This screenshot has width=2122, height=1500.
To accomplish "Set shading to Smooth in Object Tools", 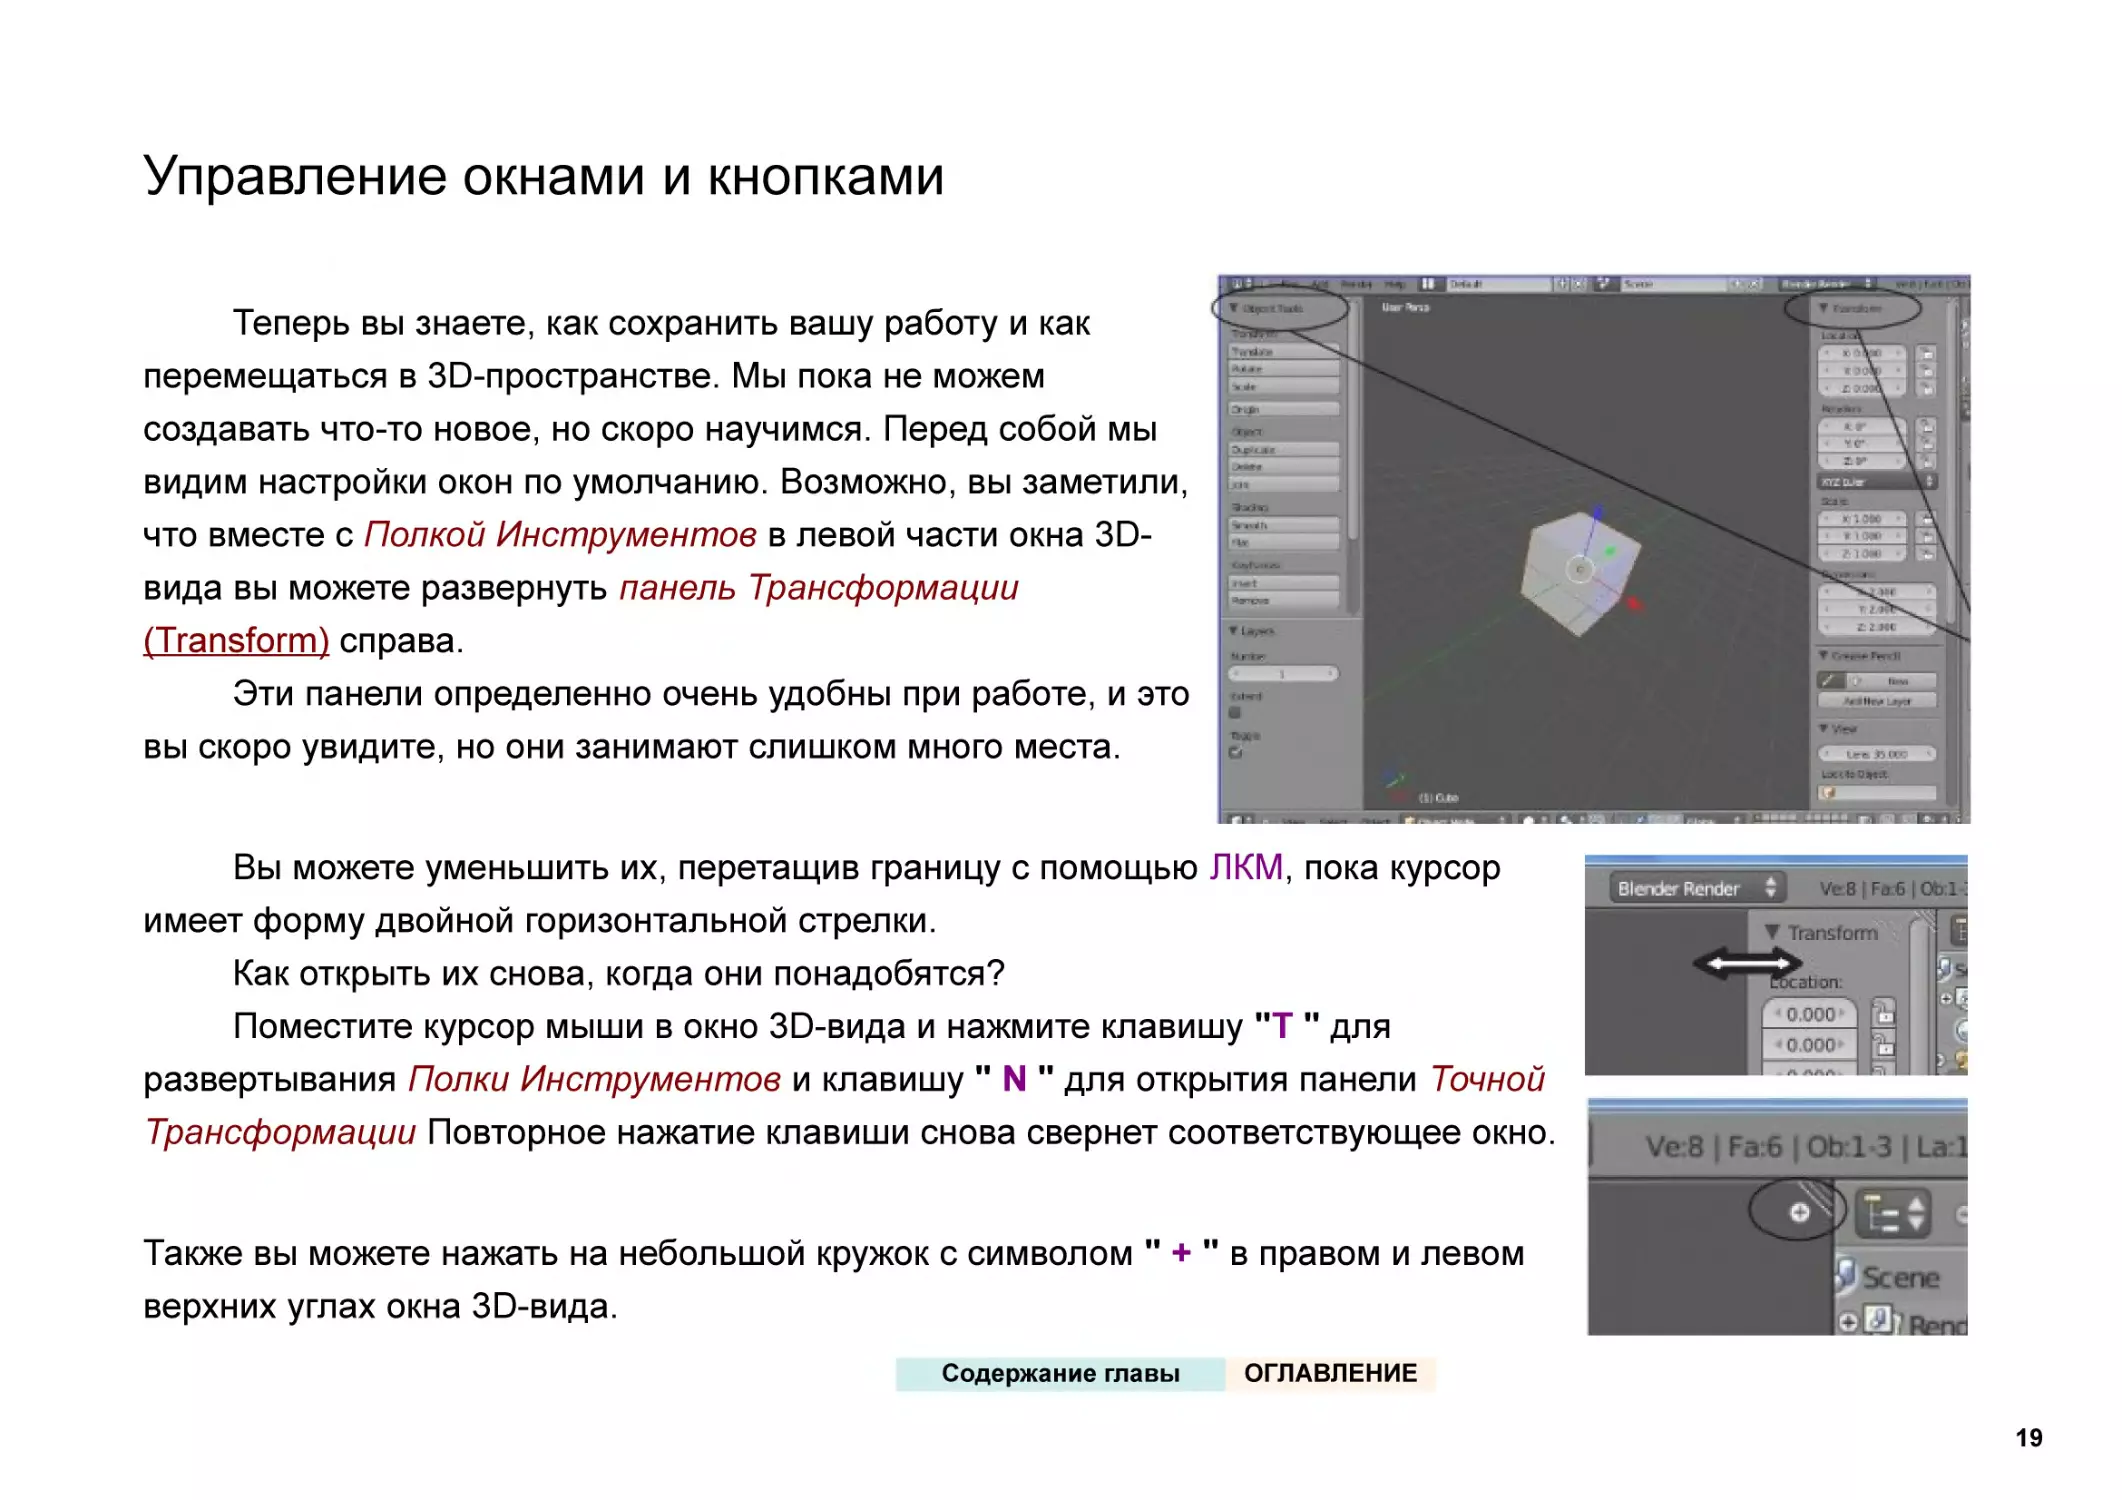I will 1284,524.
